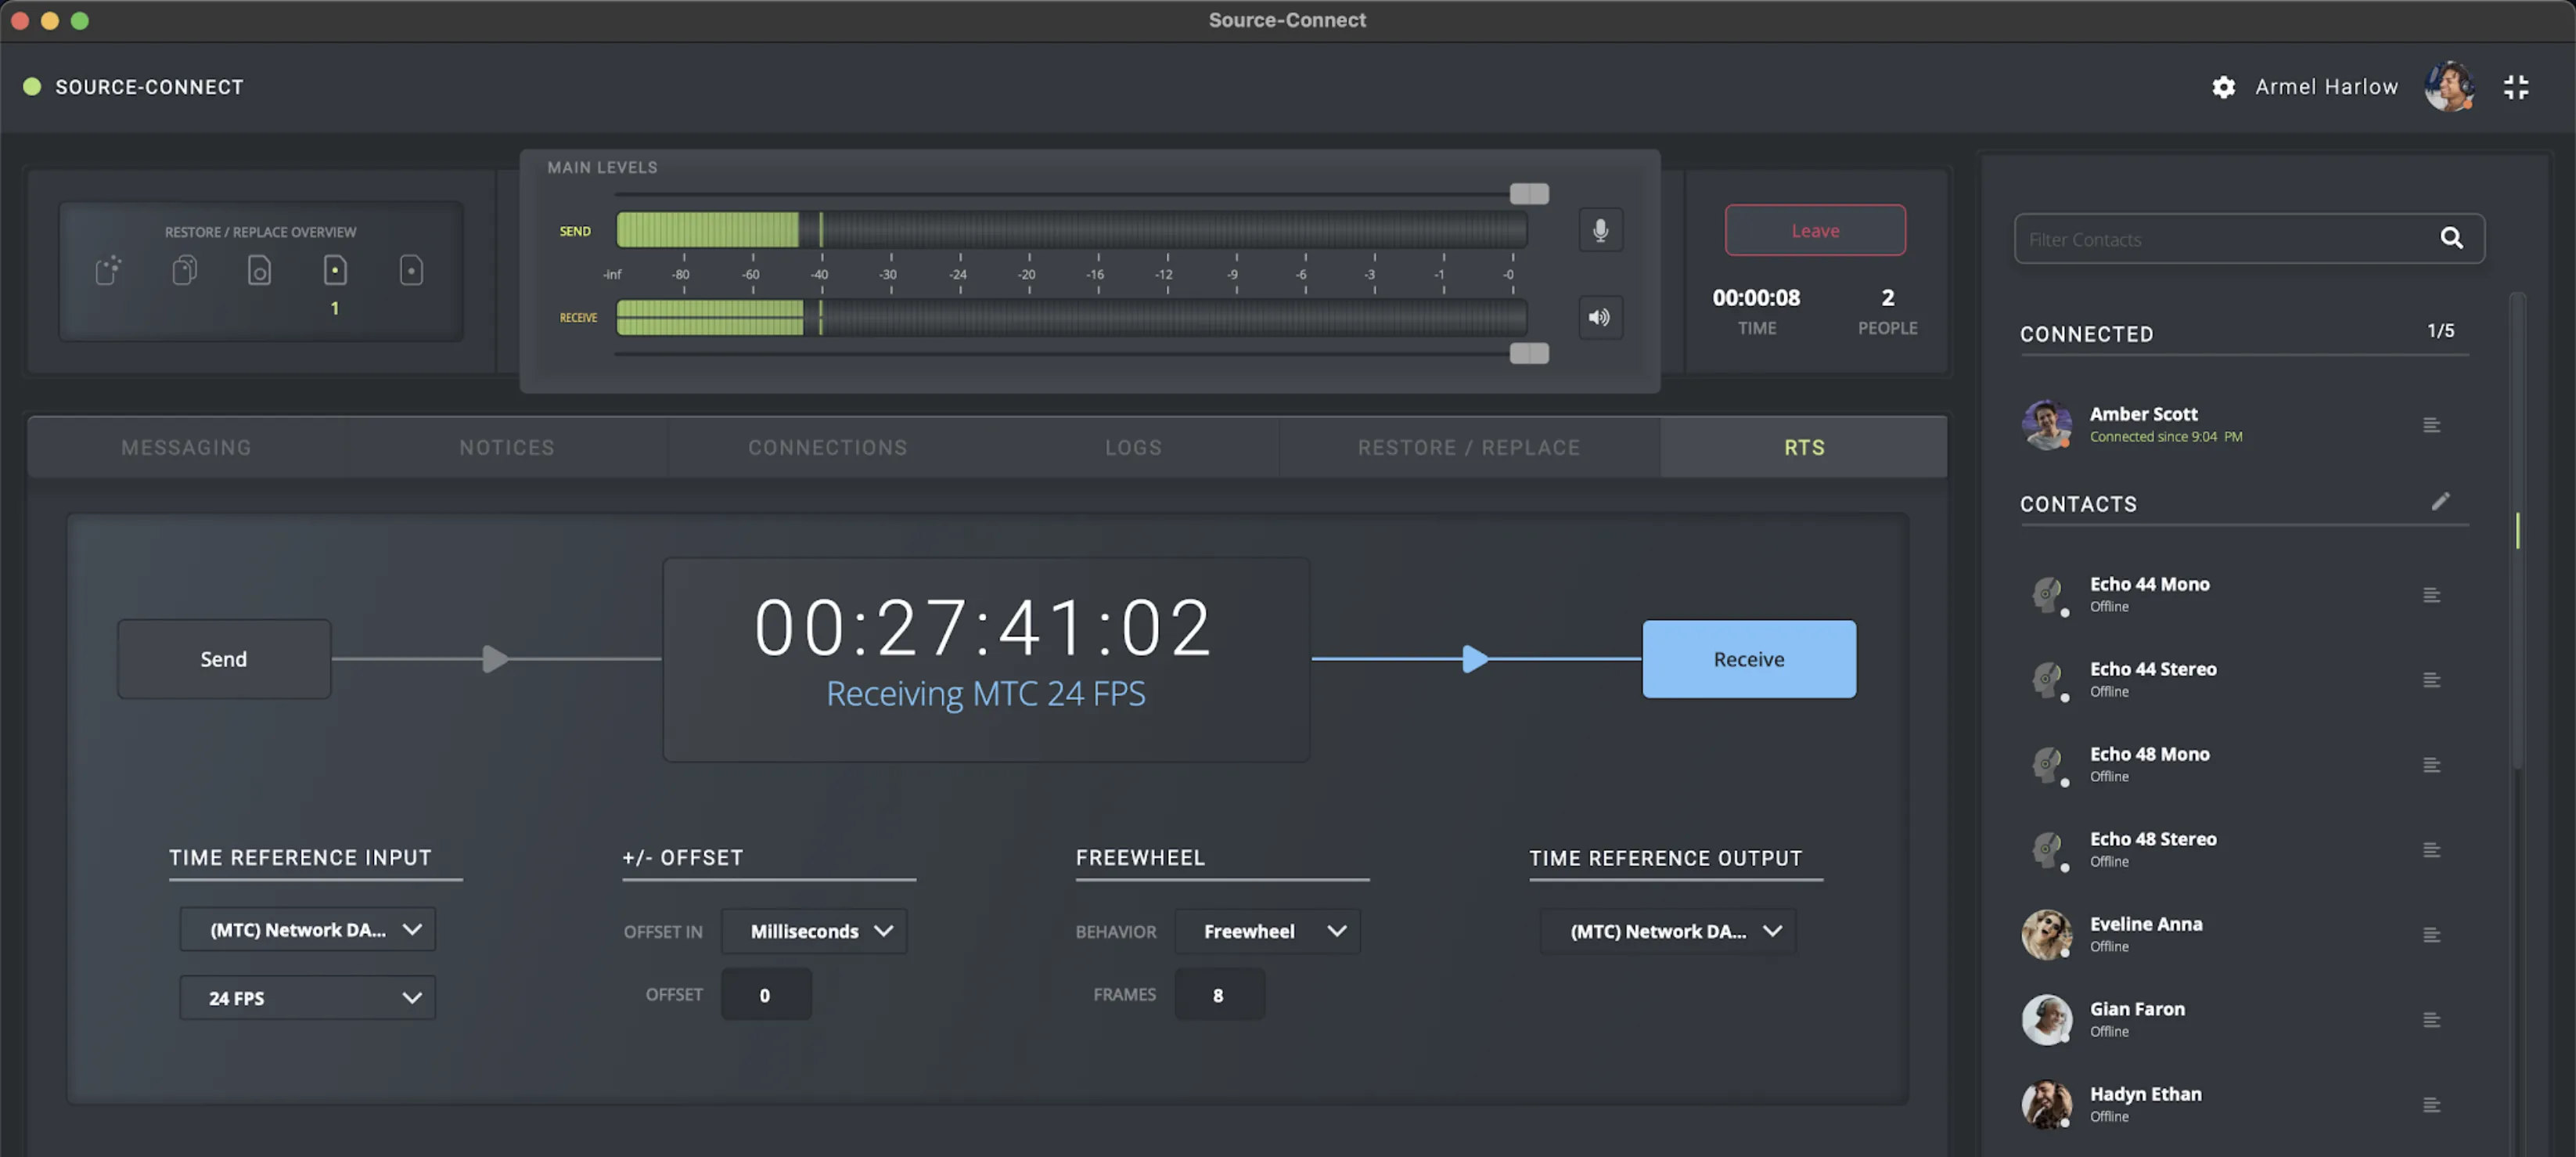Select the Gian Faron contact name
The height and width of the screenshot is (1157, 2576).
pos(2137,1009)
